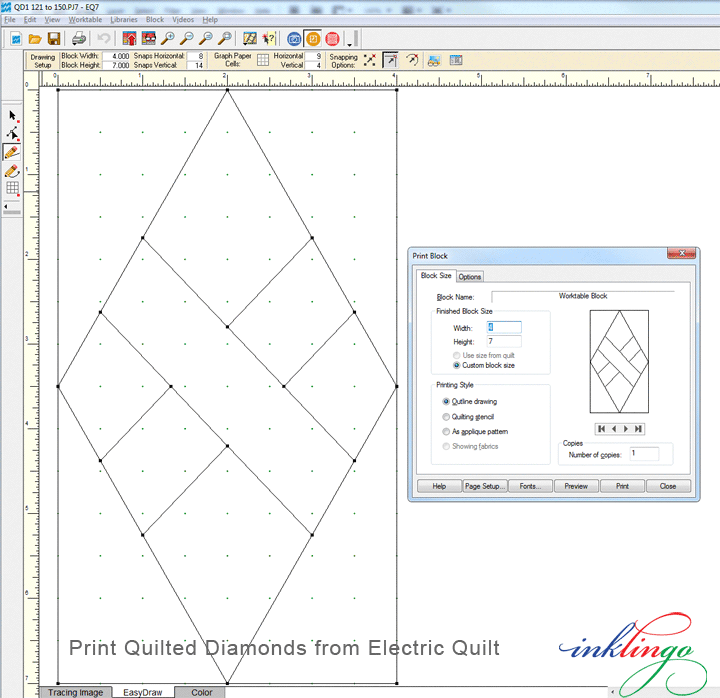720x698 pixels.
Task: Click the Page Setup button
Action: 485,486
